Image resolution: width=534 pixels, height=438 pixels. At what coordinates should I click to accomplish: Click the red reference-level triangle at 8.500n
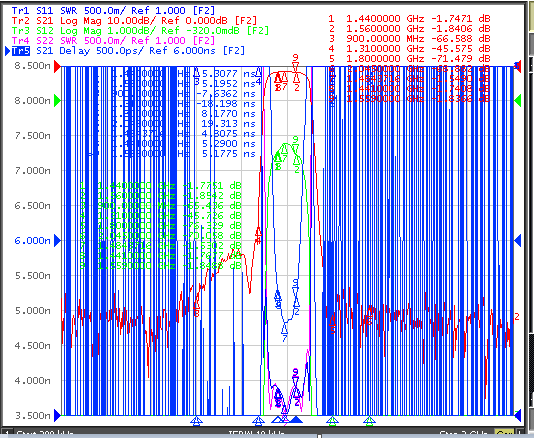pos(58,66)
